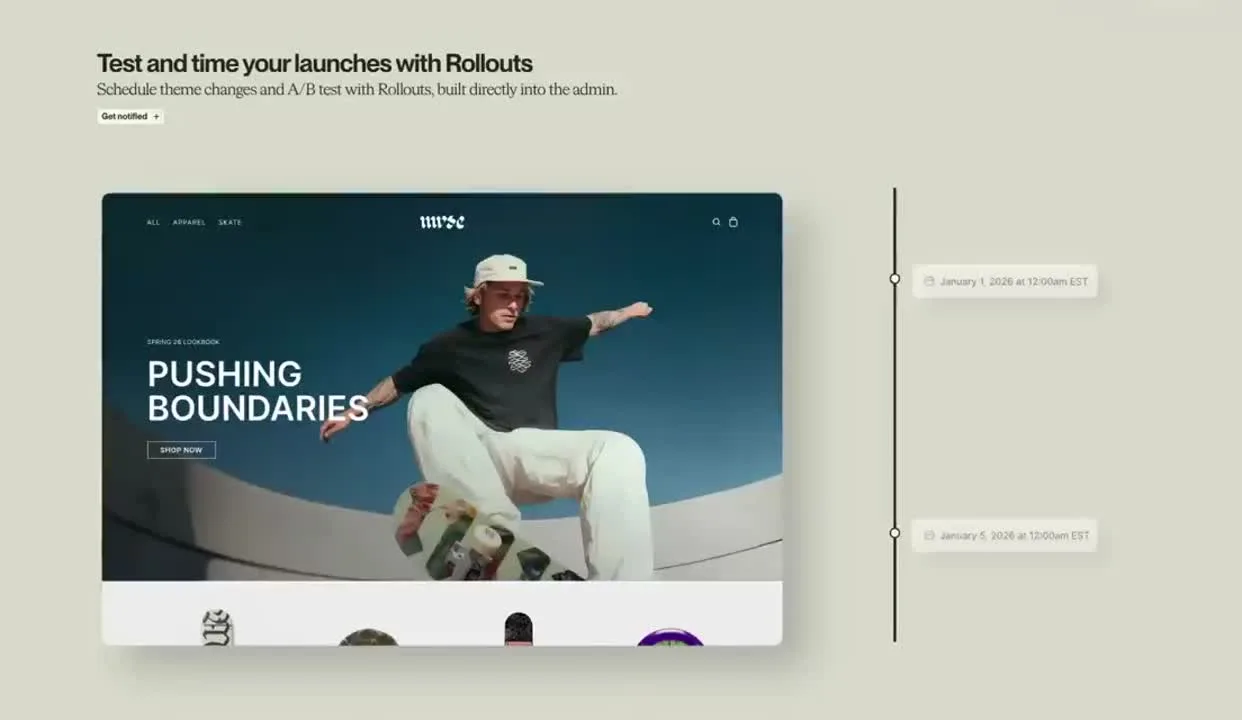Click the Get notified button

[130, 116]
